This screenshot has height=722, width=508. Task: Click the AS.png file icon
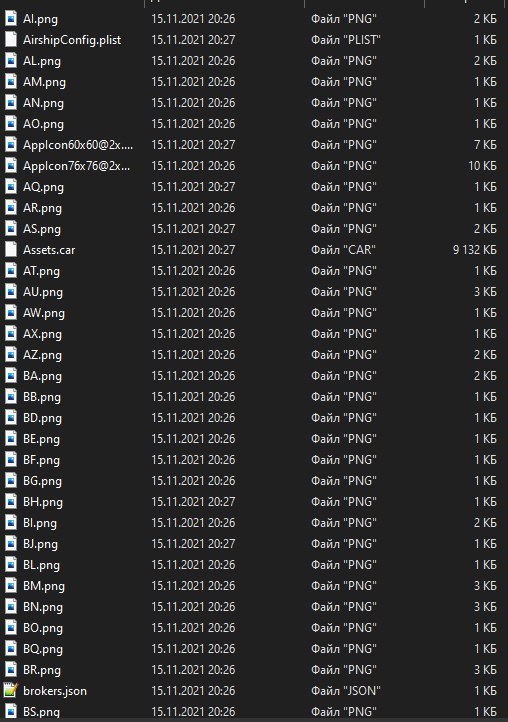(x=11, y=229)
